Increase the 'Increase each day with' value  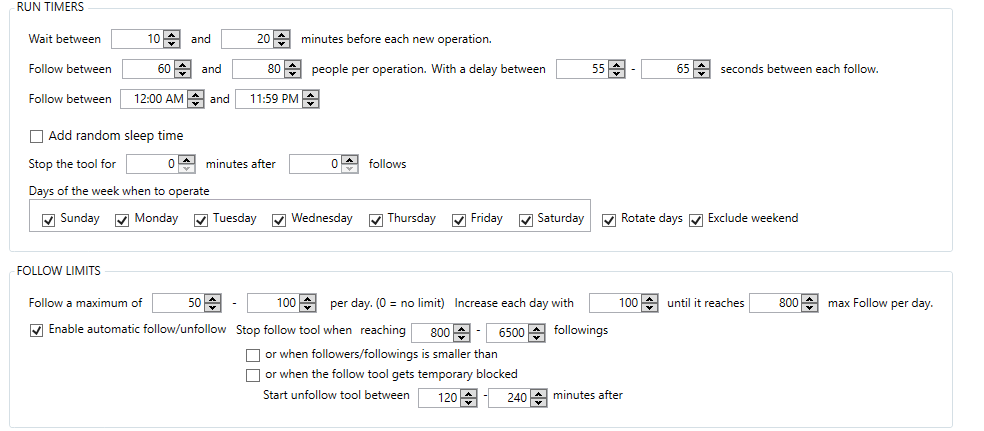click(651, 299)
